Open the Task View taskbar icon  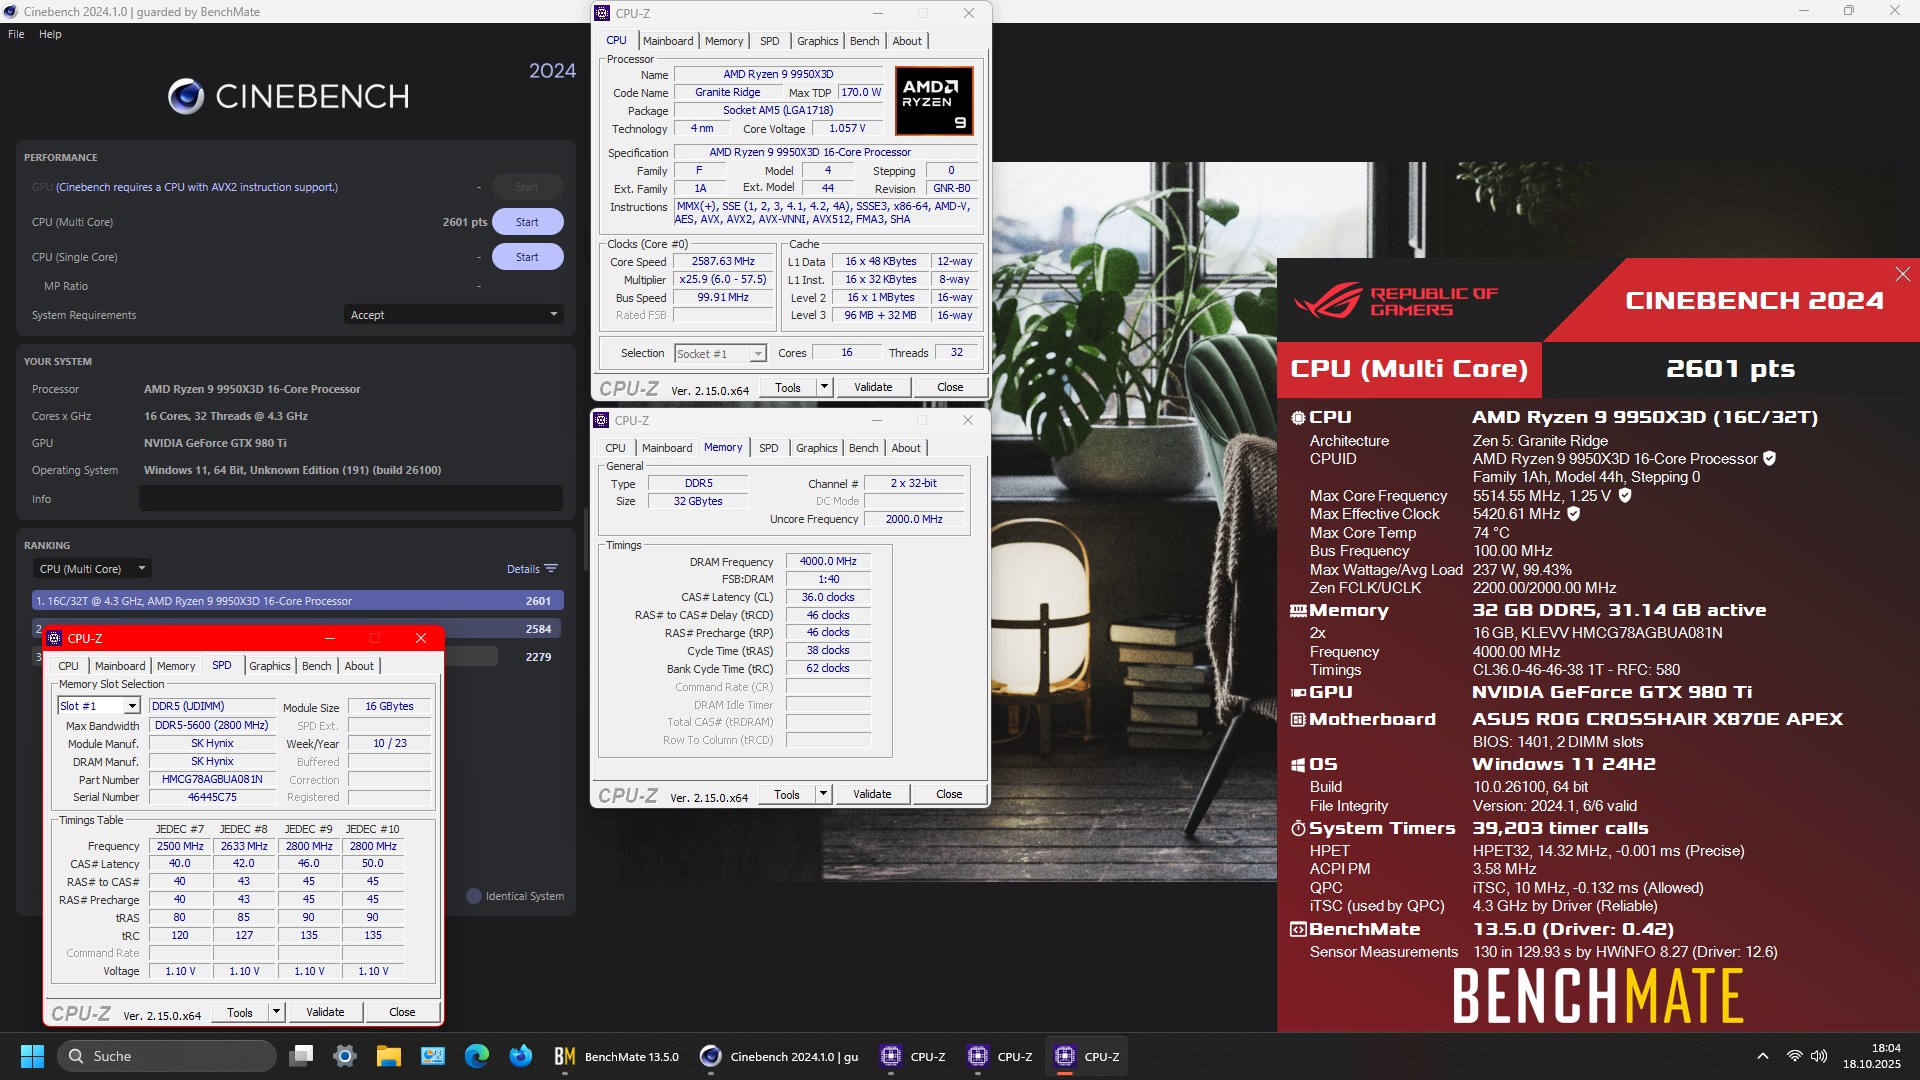(301, 1056)
